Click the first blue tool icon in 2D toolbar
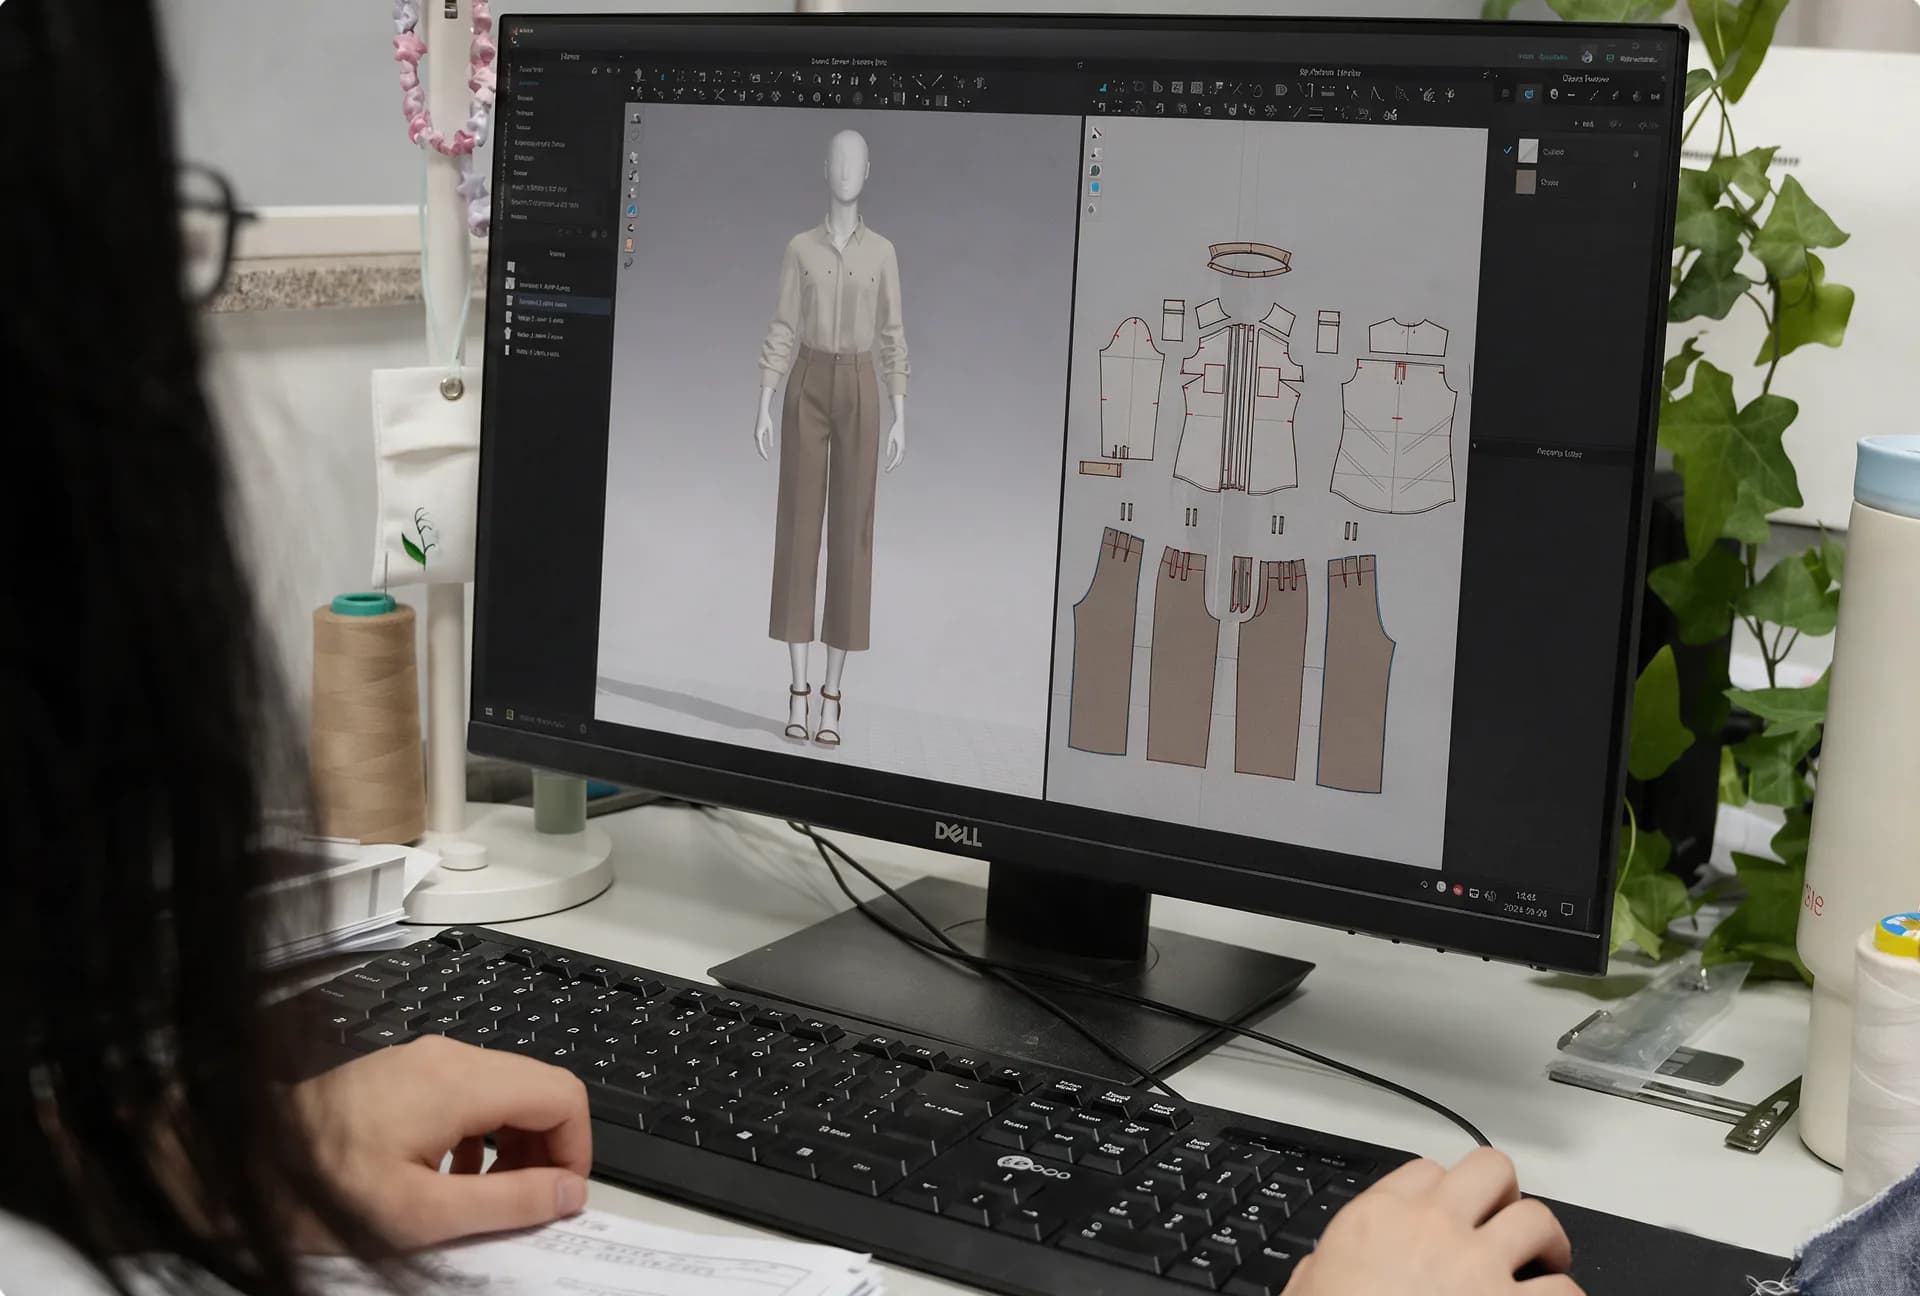This screenshot has width=1920, height=1296. (x=1103, y=88)
